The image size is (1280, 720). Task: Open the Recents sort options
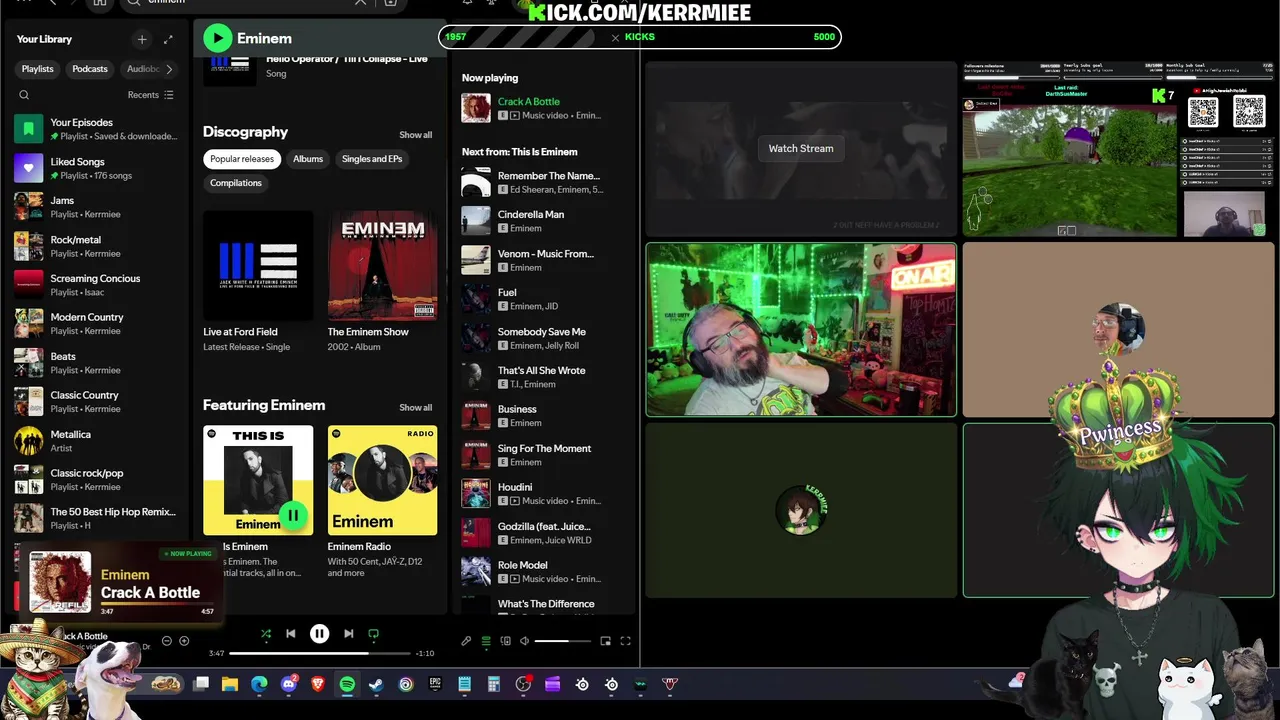[x=151, y=95]
